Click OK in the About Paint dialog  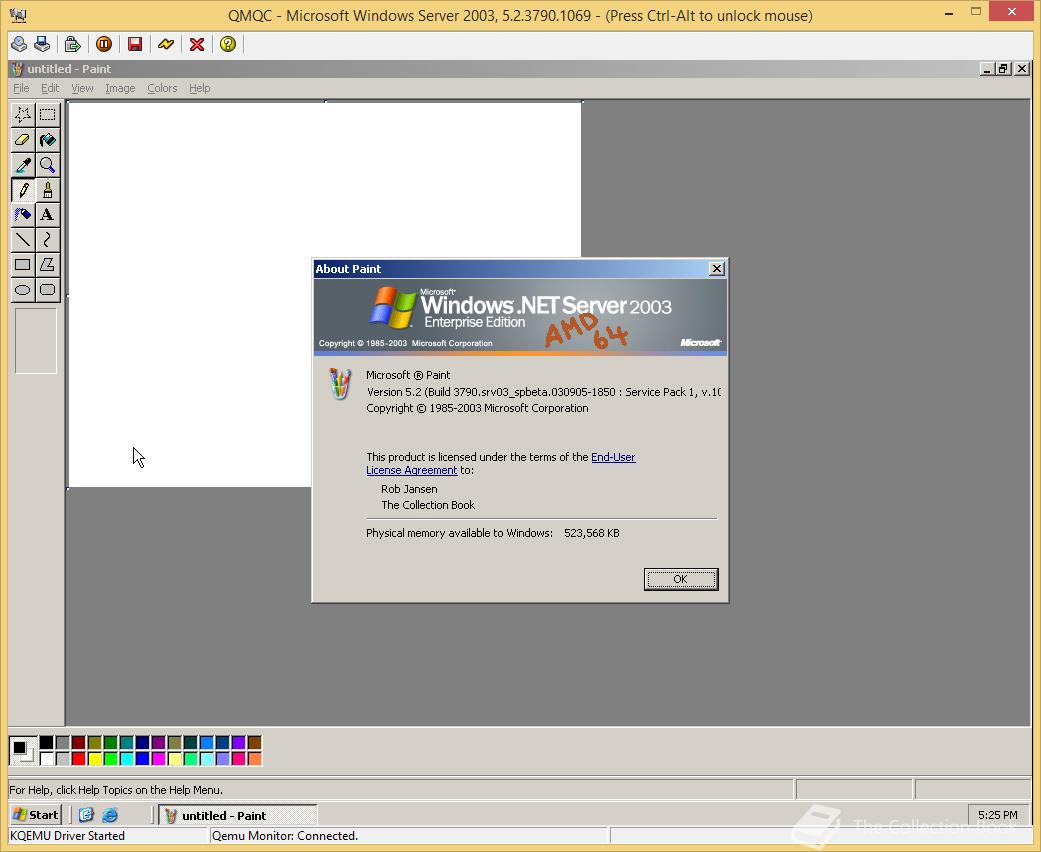681,579
